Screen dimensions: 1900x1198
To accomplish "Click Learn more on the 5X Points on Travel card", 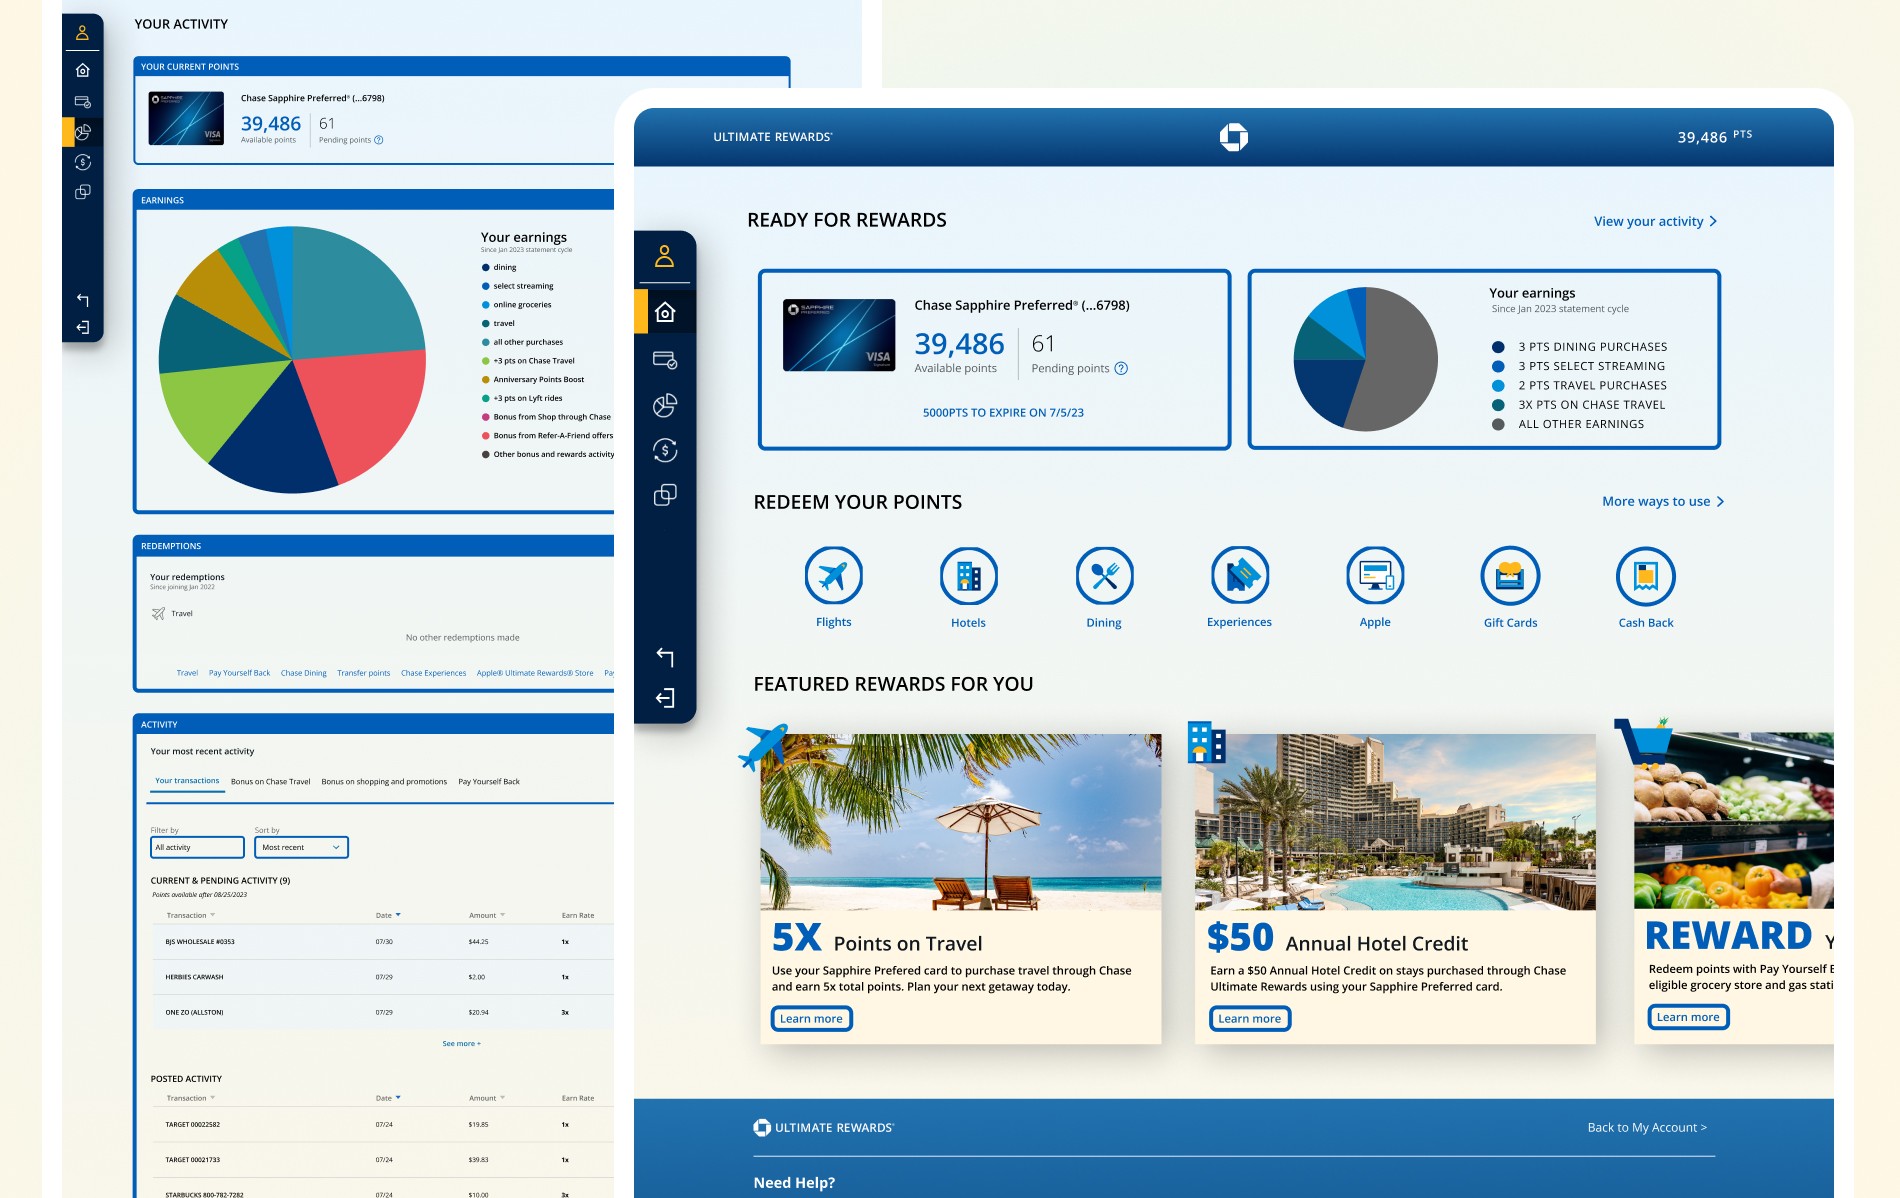I will [811, 1018].
